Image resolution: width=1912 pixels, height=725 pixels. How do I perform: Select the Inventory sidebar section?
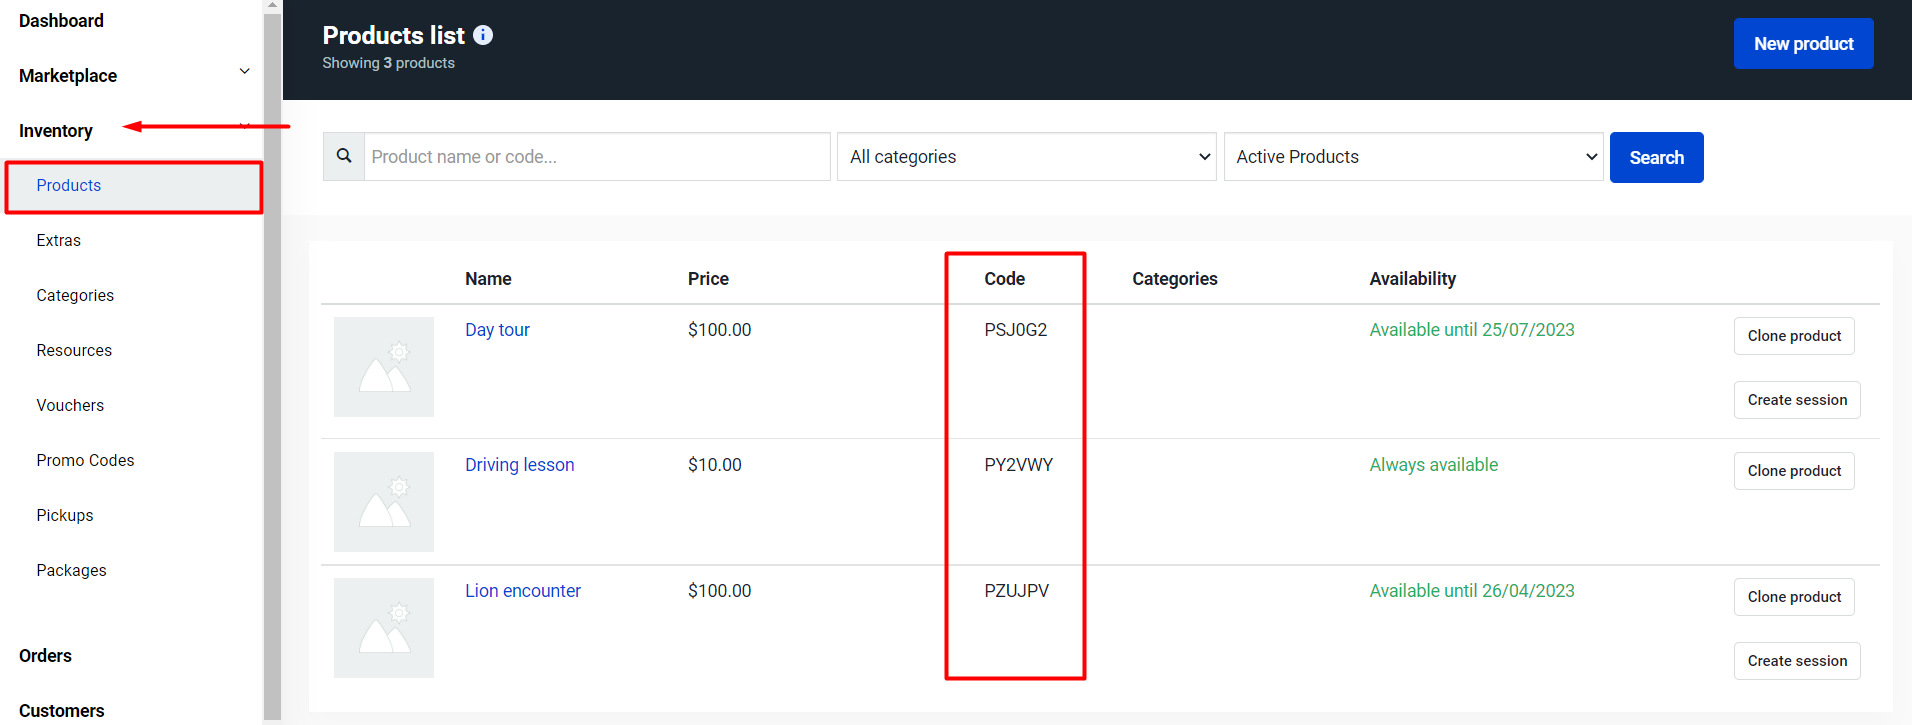click(x=56, y=131)
